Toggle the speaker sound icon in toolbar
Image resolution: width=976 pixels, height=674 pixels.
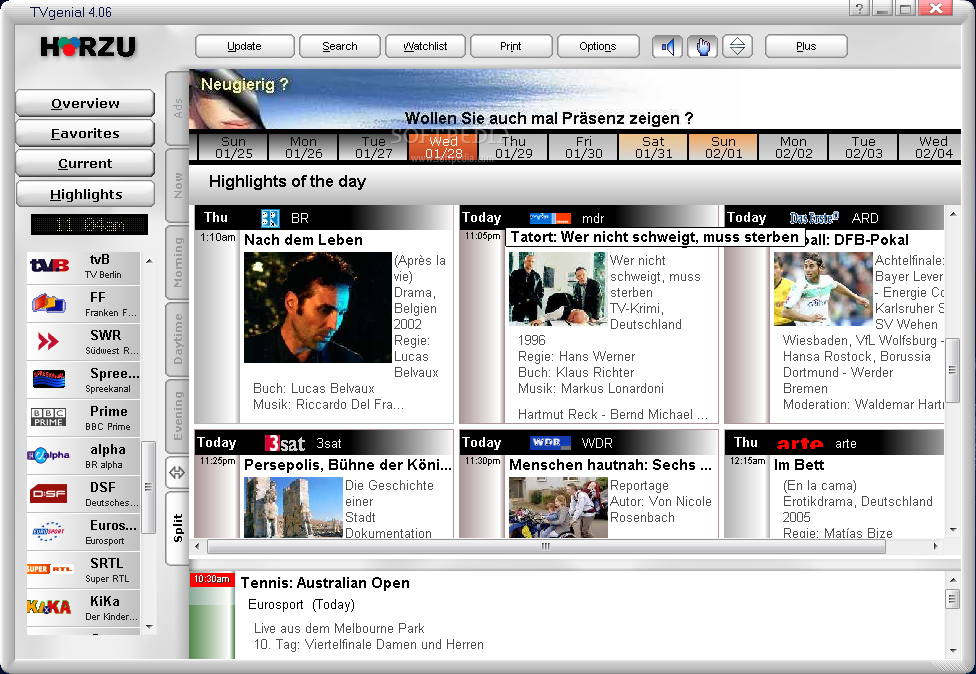tap(667, 47)
